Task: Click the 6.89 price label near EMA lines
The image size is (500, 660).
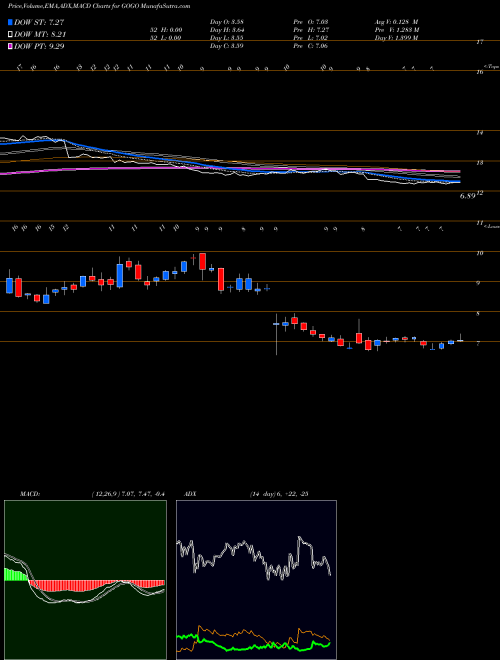Action: pos(467,196)
